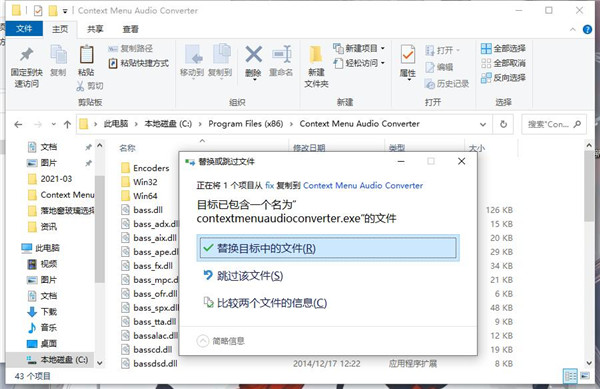Click Context Menu Audio Converter destination link
Screen dimensions: 600x389
(x=363, y=186)
